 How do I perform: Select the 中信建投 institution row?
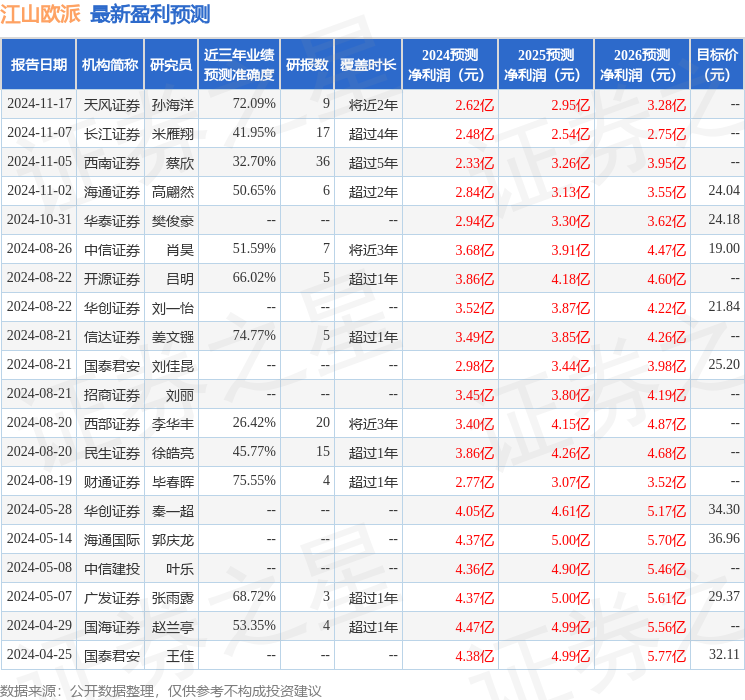pyautogui.click(x=111, y=567)
